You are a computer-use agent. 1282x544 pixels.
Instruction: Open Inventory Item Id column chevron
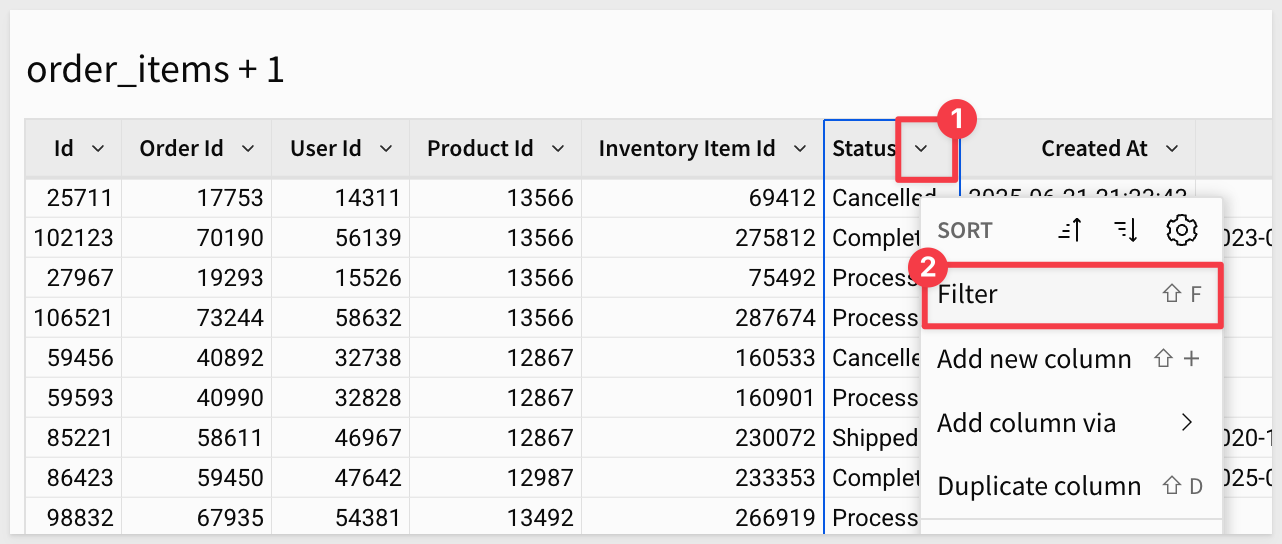pos(799,149)
